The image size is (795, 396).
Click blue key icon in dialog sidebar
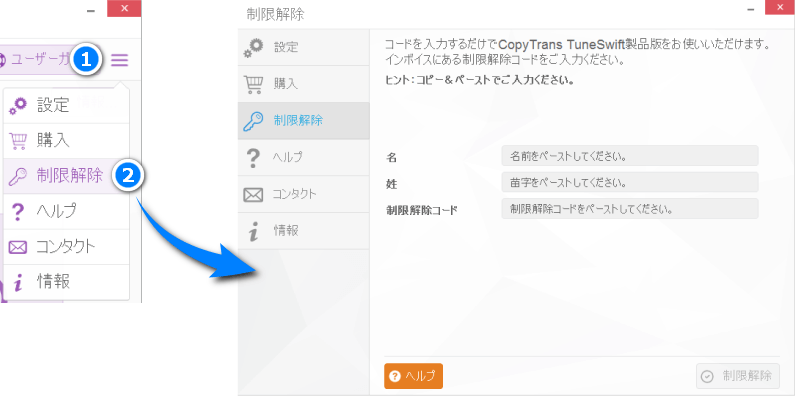[x=253, y=122]
